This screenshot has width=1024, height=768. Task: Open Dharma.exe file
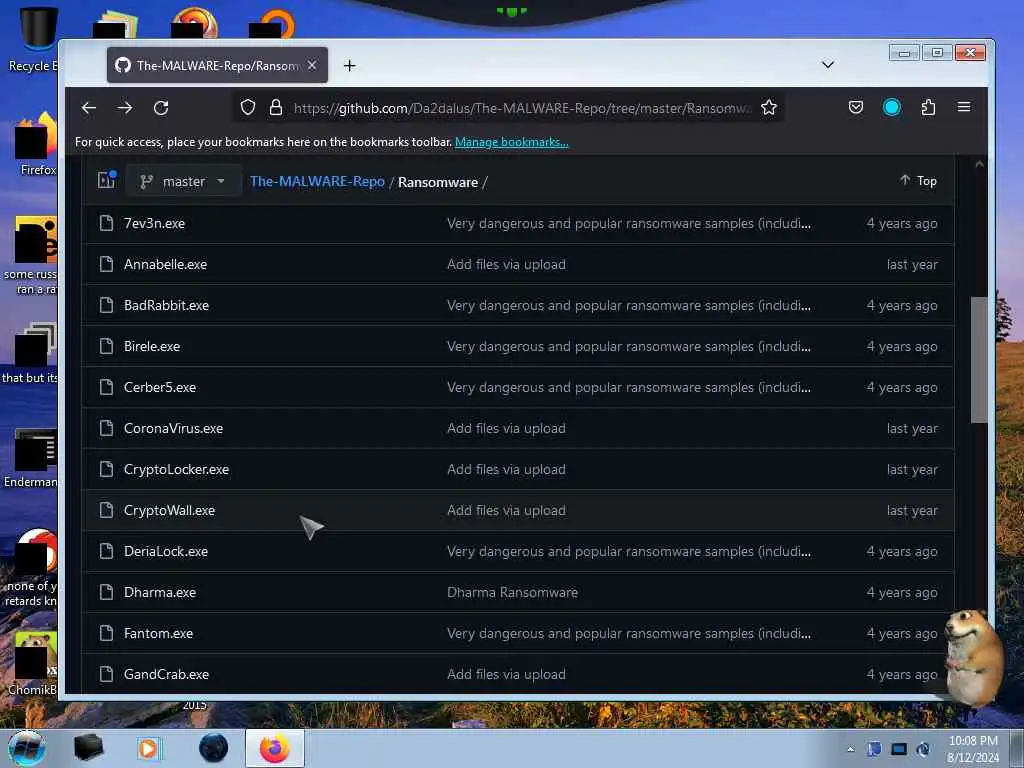point(160,592)
